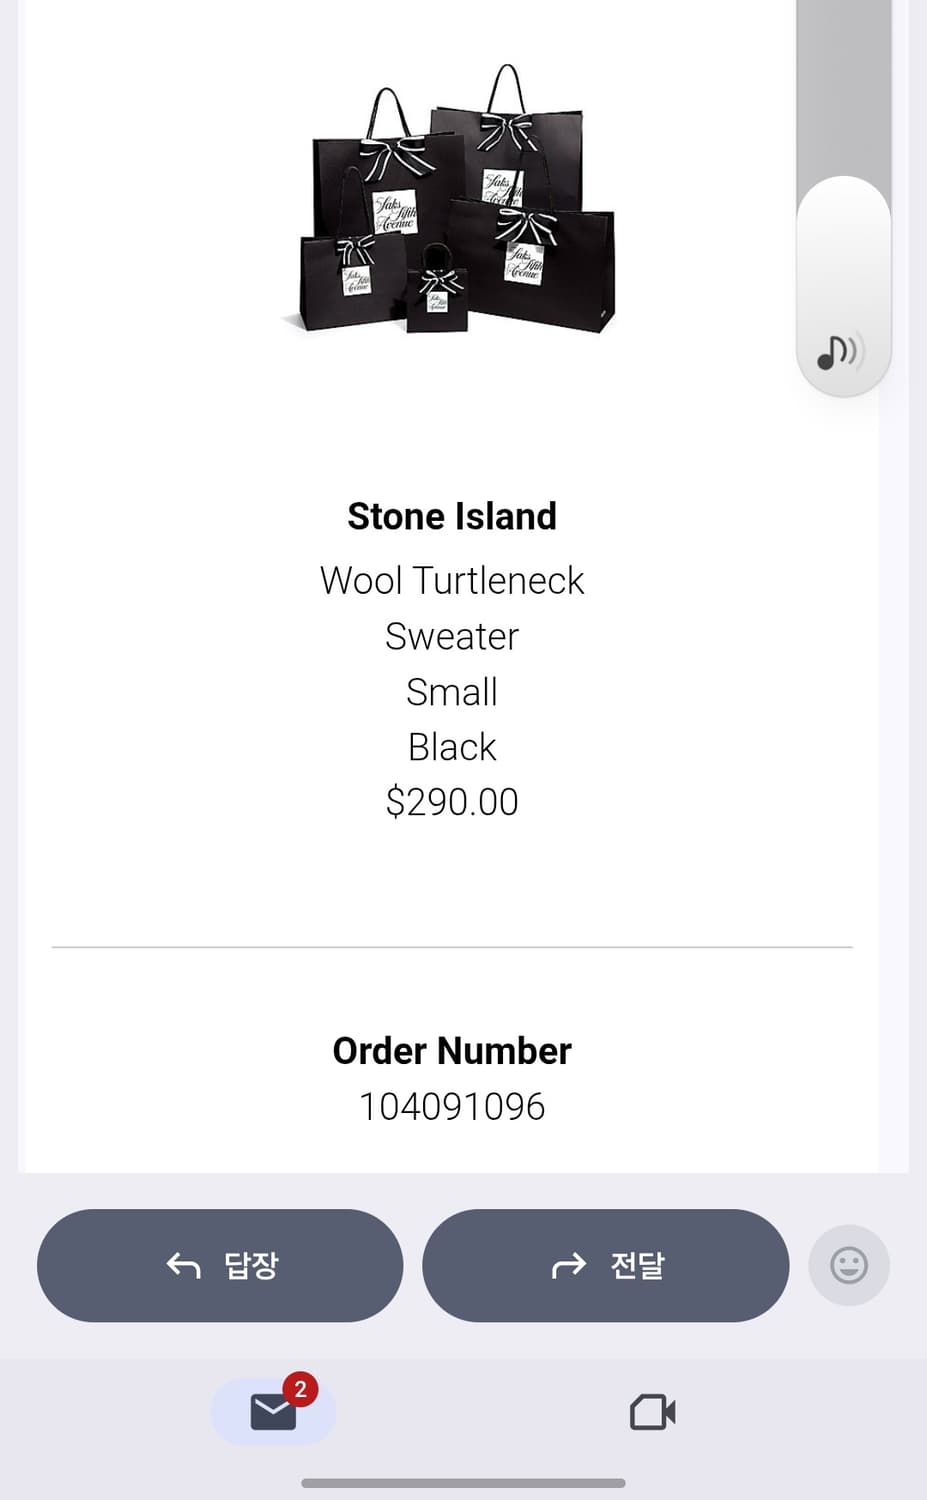
Task: Tap the 전달 forward button
Action: (605, 1265)
